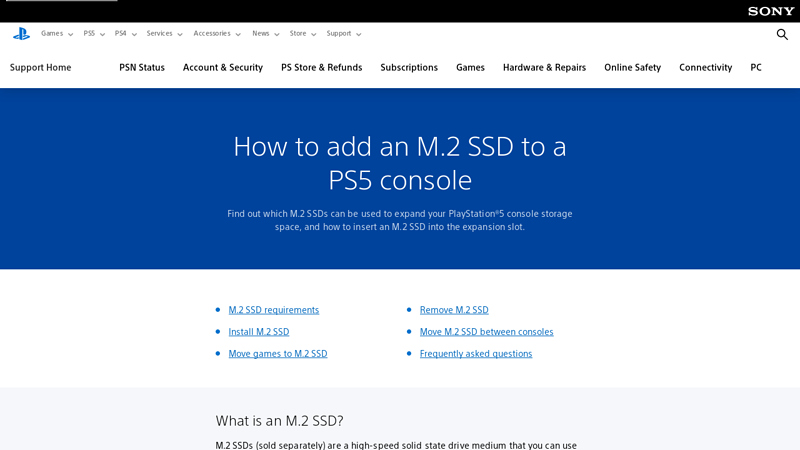Select Games in support navigation
800x450 pixels.
470,67
